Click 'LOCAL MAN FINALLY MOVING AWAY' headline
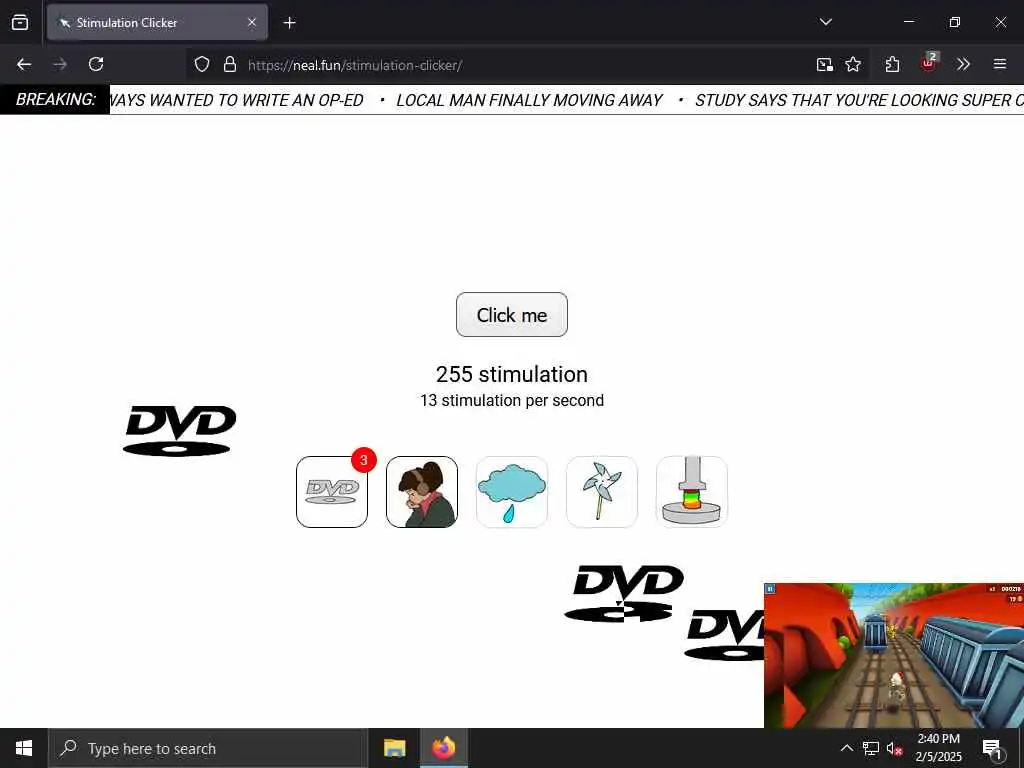The image size is (1024, 768). click(530, 100)
